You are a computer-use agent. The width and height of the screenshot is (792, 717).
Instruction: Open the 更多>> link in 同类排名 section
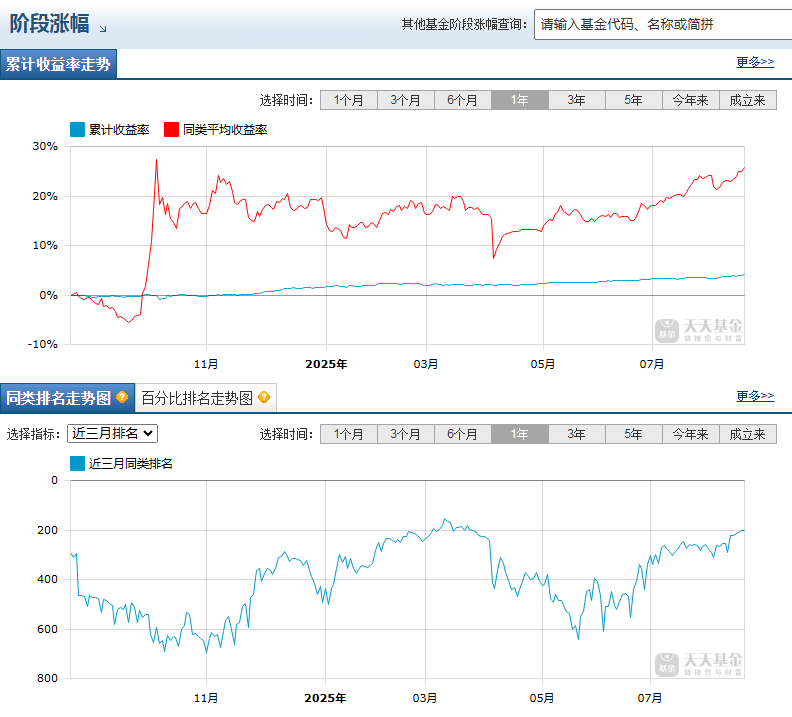755,396
